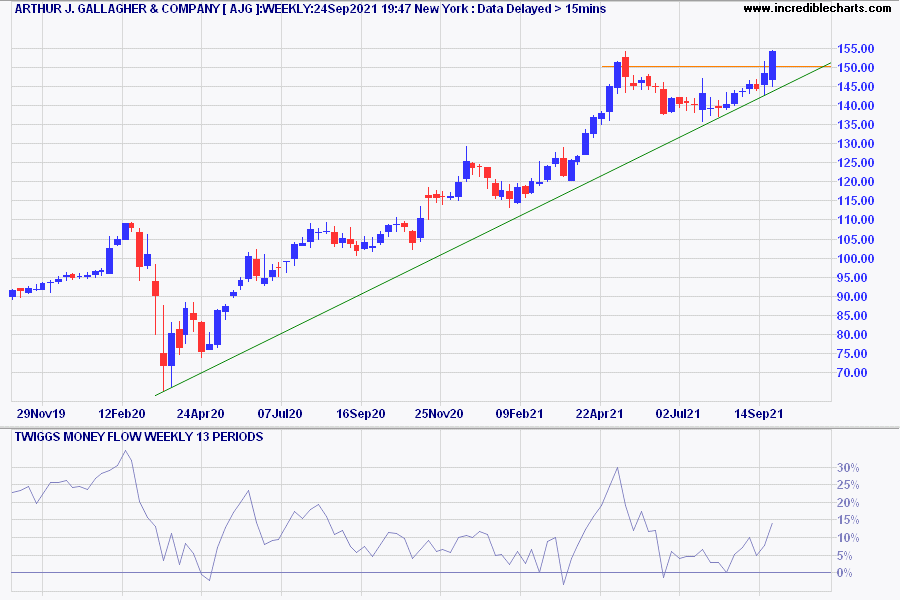The width and height of the screenshot is (900, 600).
Task: Click the 09Feb21 date label
Action: click(x=519, y=413)
